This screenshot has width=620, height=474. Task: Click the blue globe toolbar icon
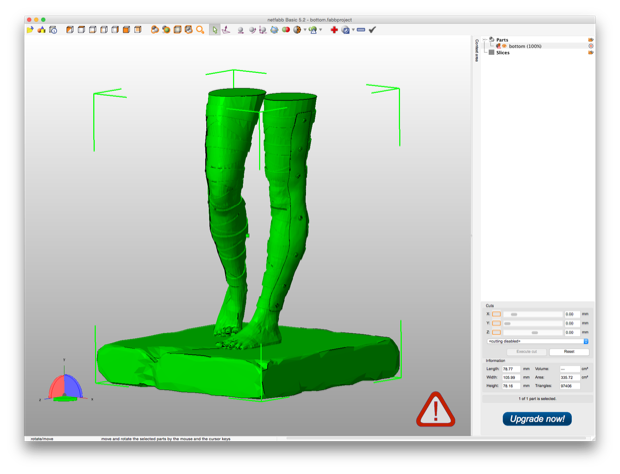tap(274, 30)
